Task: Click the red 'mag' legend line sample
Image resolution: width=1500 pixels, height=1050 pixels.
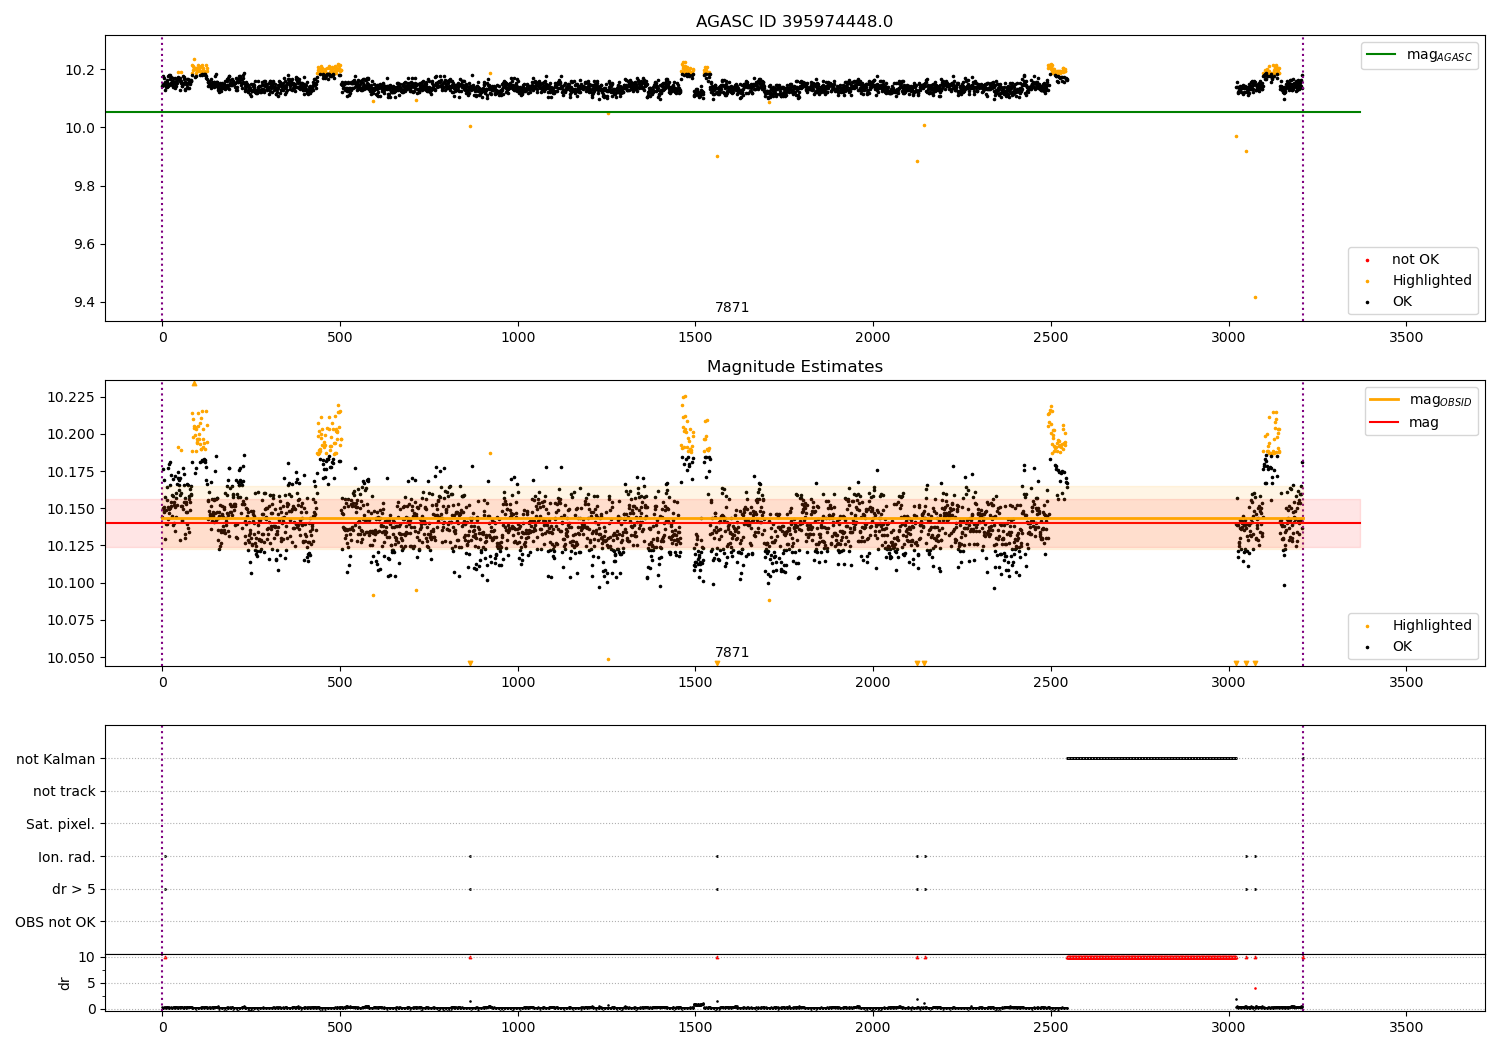Action: click(x=1385, y=422)
